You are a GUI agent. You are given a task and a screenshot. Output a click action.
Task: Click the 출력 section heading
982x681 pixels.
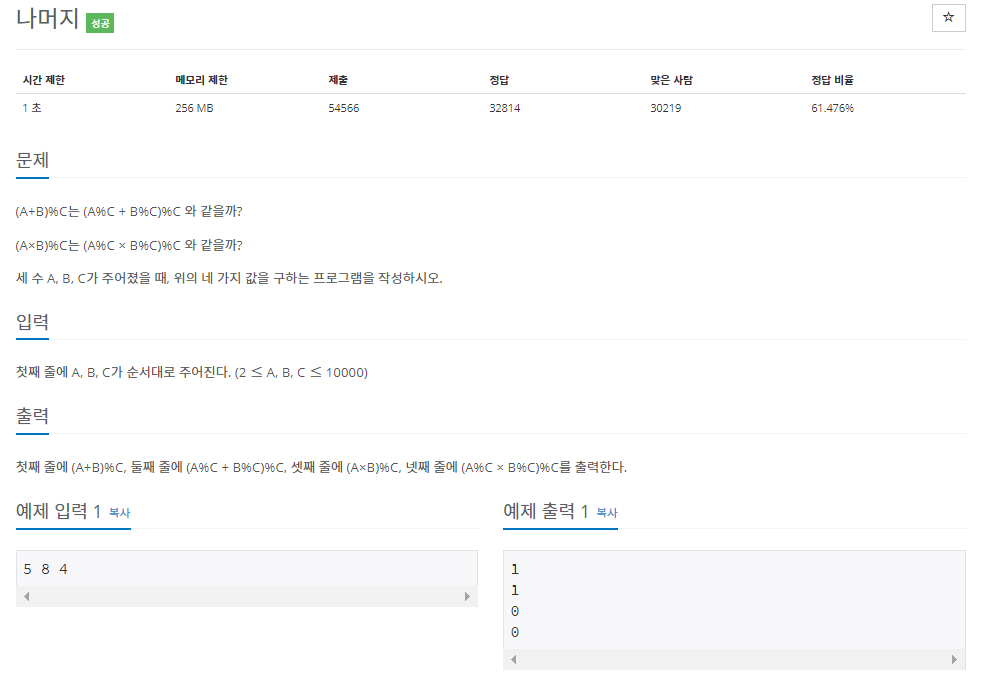(32, 416)
